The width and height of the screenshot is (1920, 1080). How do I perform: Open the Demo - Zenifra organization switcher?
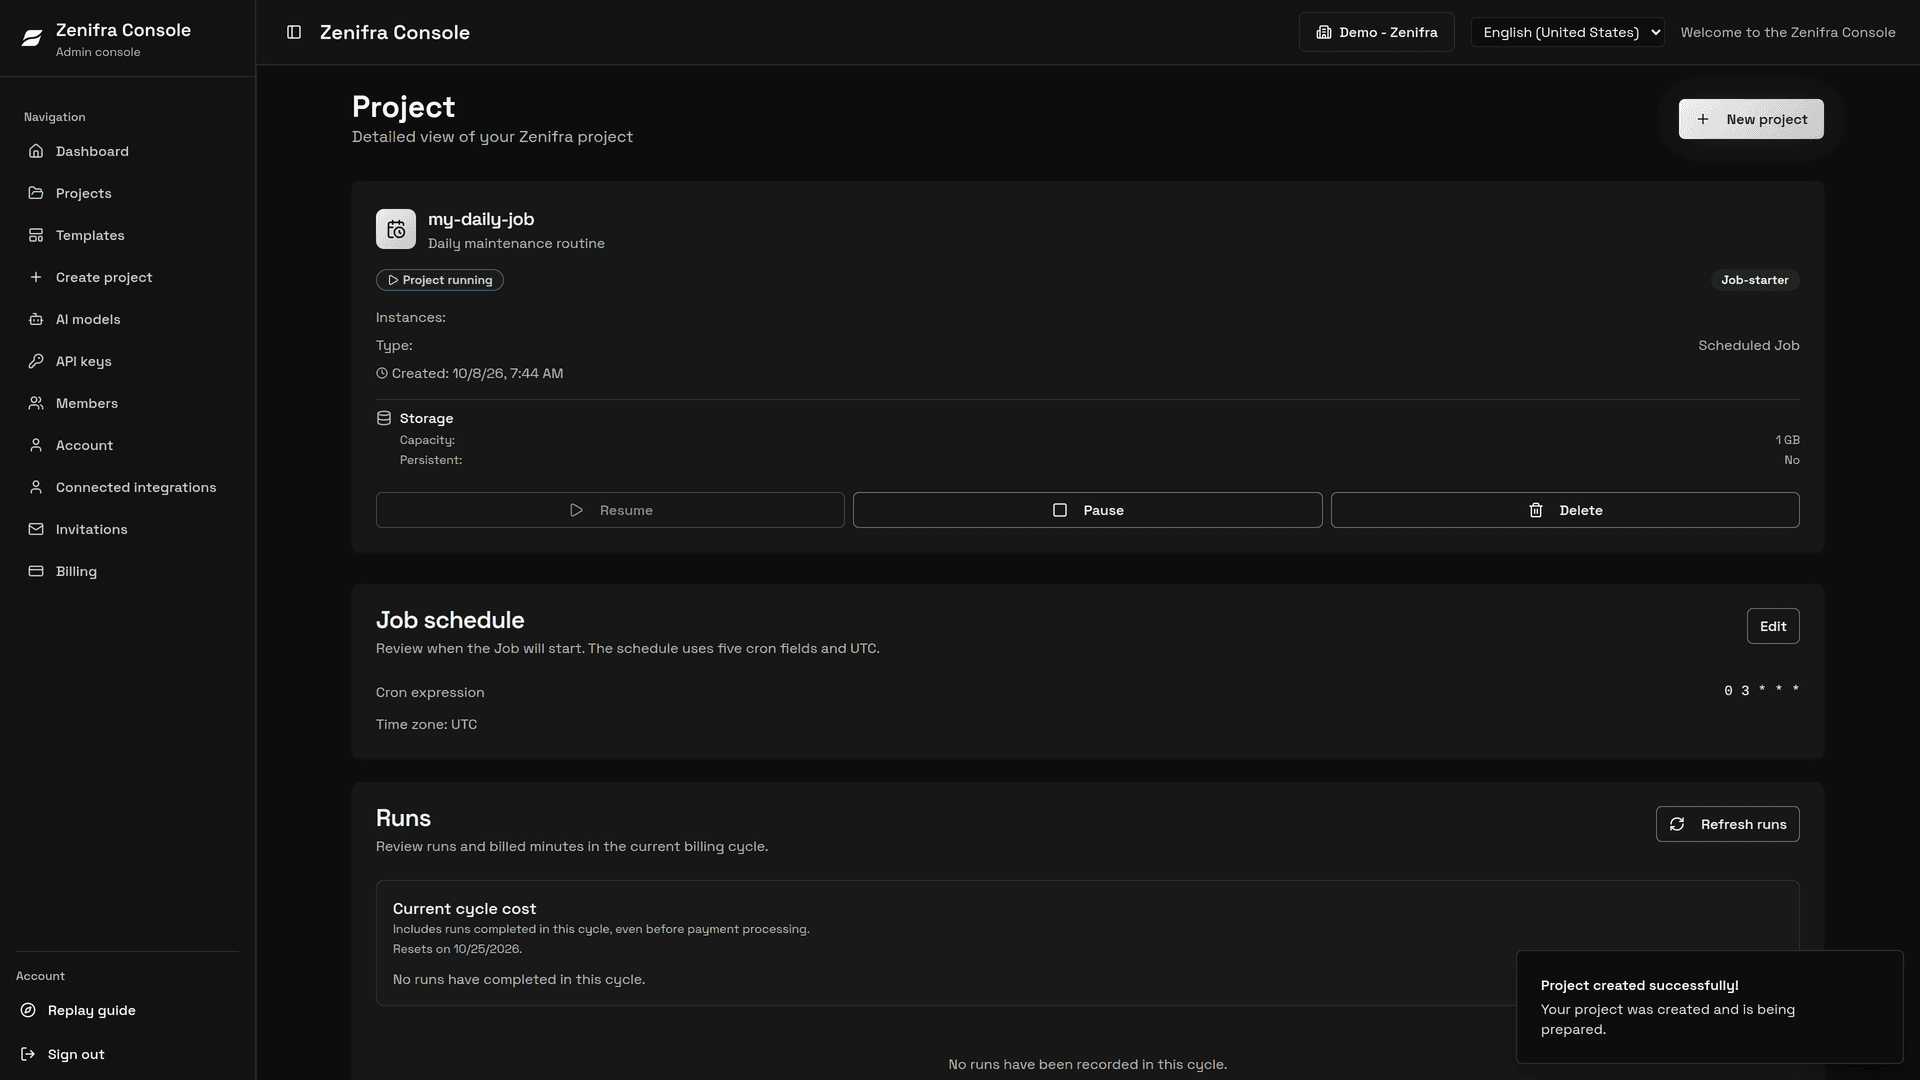pyautogui.click(x=1376, y=32)
